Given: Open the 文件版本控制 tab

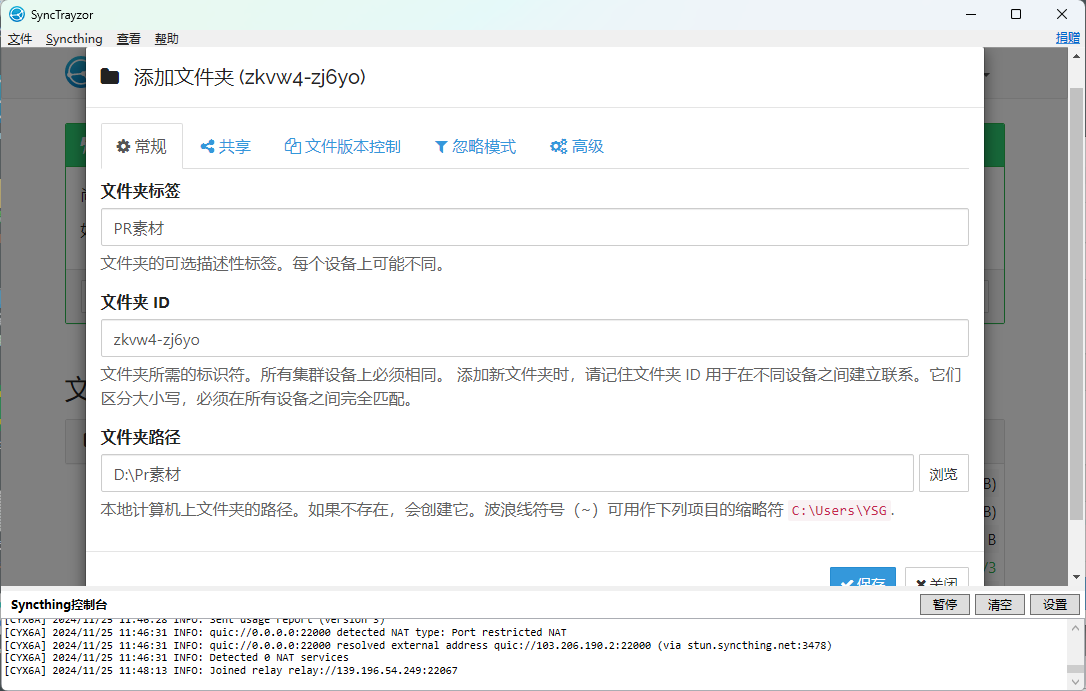Looking at the screenshot, I should click(x=343, y=146).
